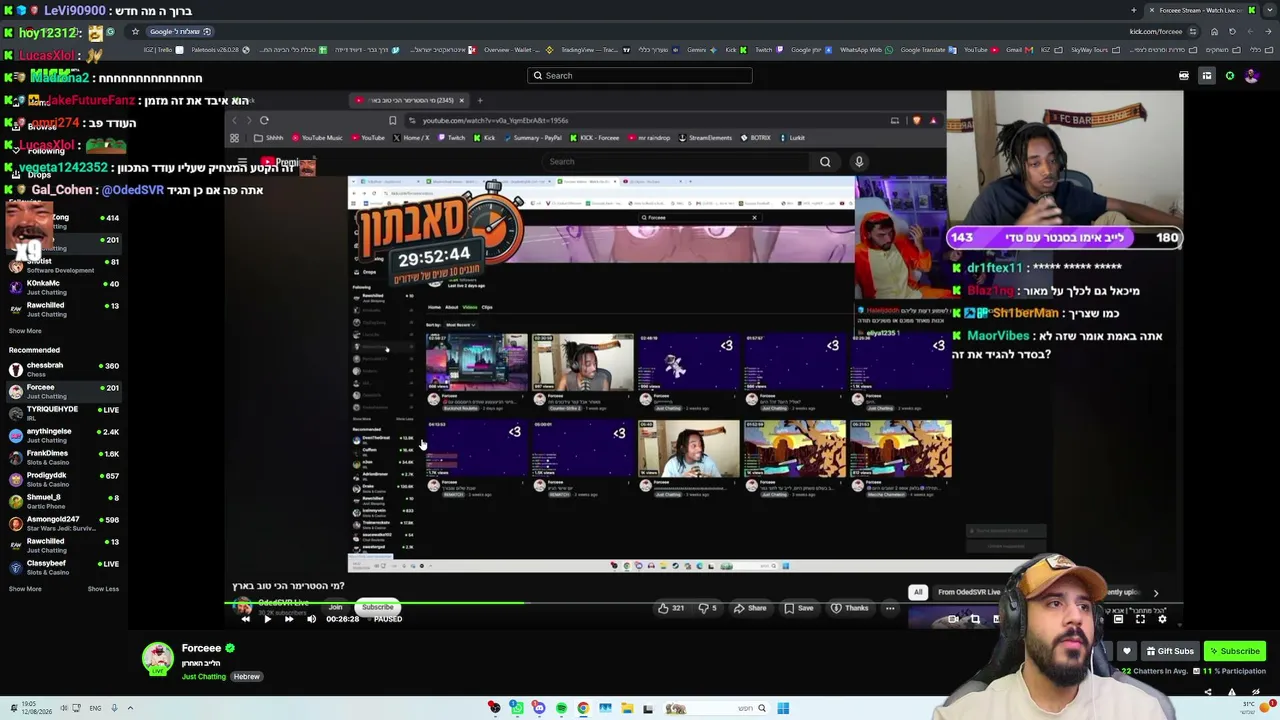The height and width of the screenshot is (720, 1280).
Task: Expand Show More under the Following list
Action: click(x=25, y=331)
